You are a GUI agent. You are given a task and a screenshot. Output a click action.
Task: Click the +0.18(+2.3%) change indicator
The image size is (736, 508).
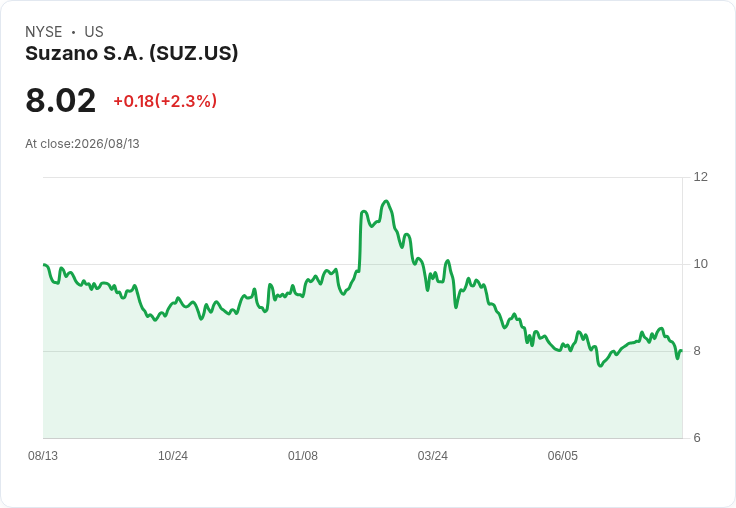click(165, 101)
